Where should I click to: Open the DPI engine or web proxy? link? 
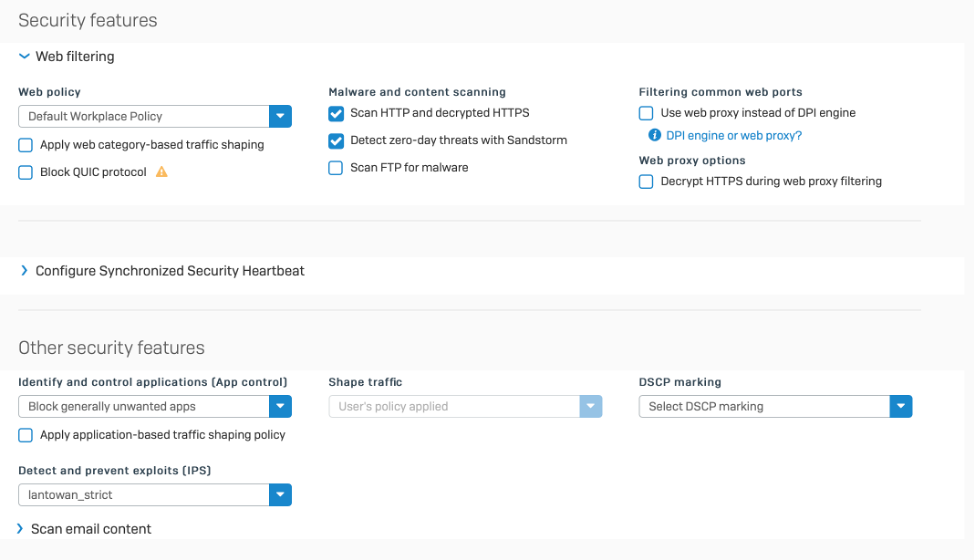tap(734, 135)
